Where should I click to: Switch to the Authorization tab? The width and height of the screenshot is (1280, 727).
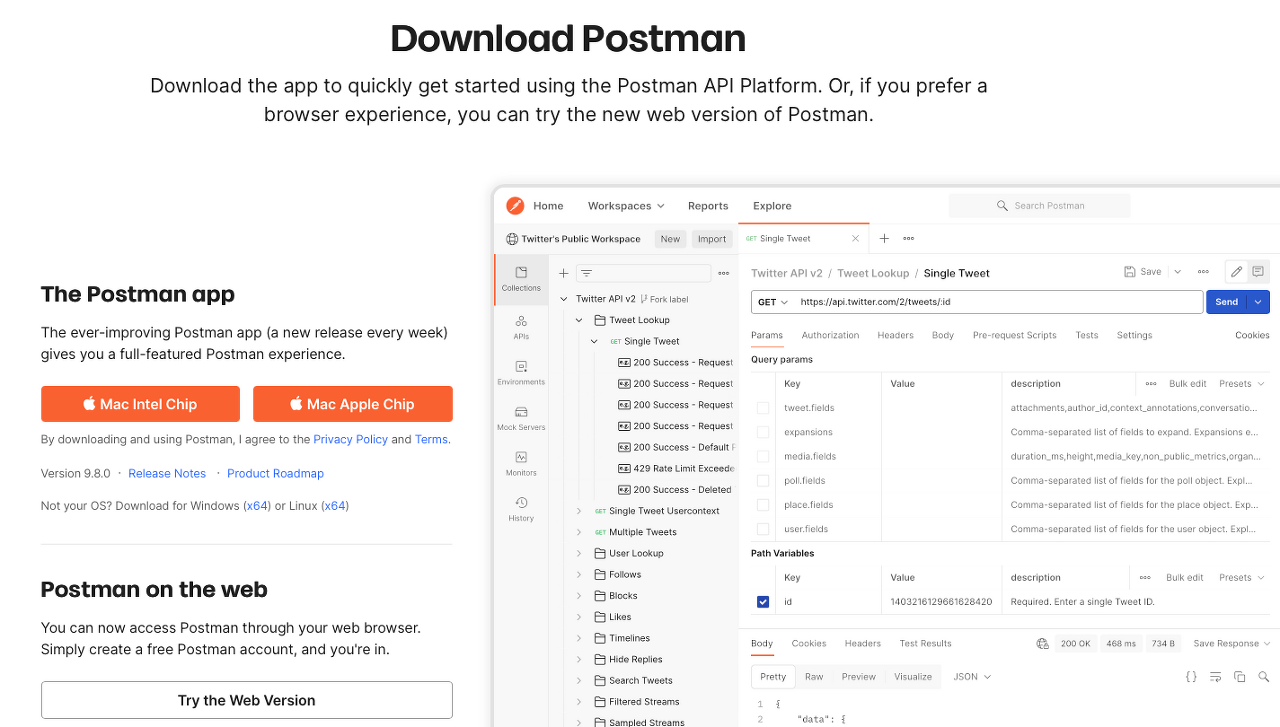(830, 336)
